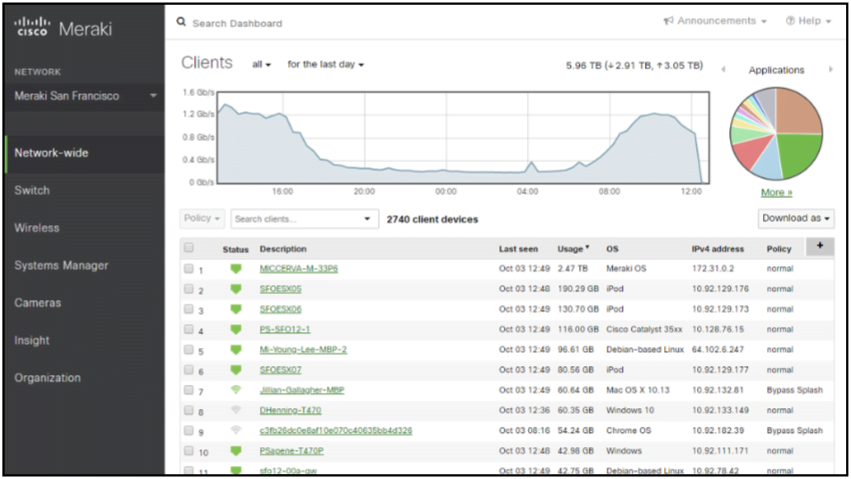Screen dimensions: 851x479
Task: Click the Search clients input field
Action: (x=295, y=219)
